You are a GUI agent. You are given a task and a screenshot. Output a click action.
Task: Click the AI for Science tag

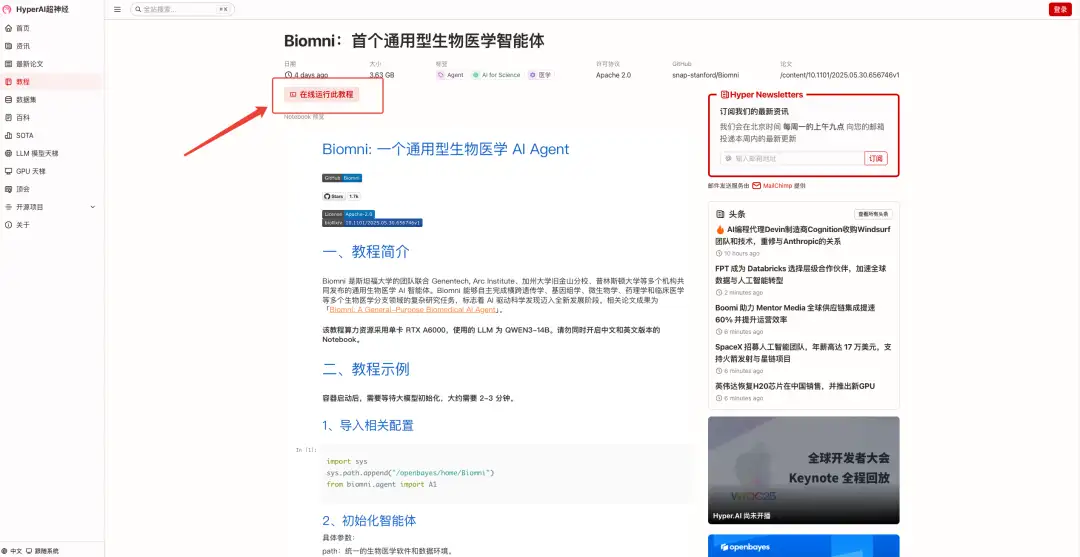pyautogui.click(x=497, y=75)
